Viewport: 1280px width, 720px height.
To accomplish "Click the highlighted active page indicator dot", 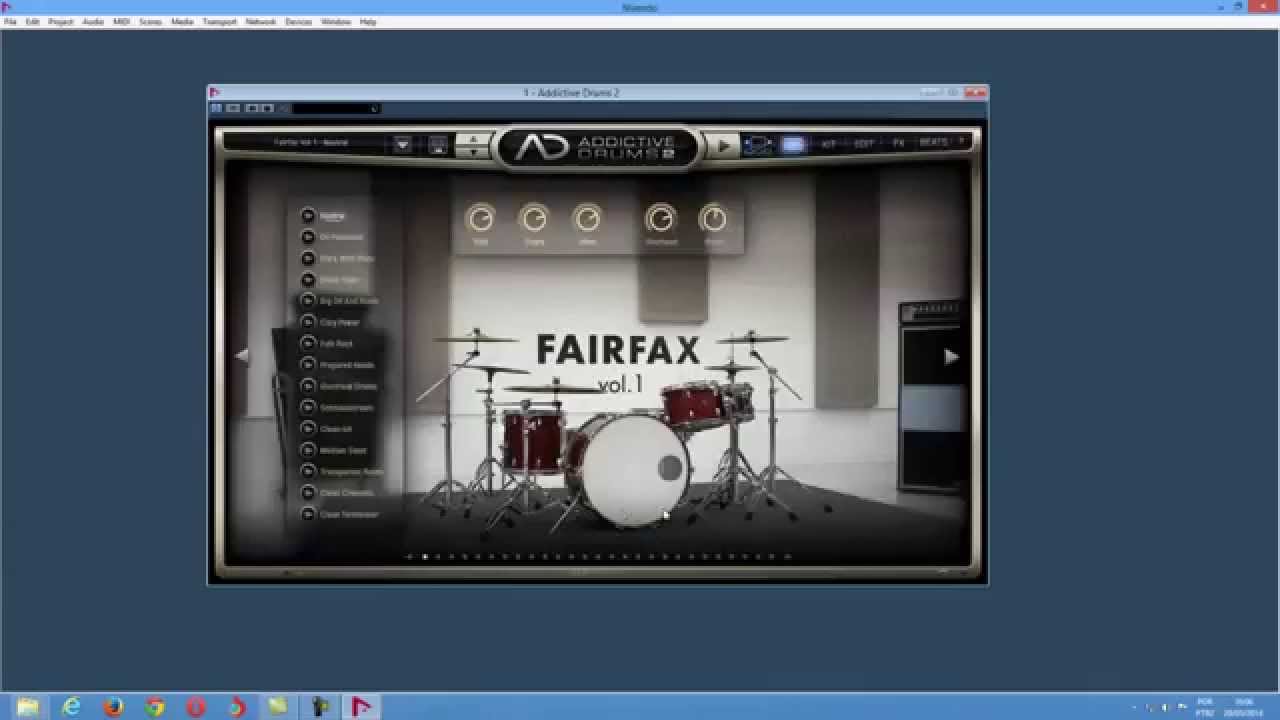I will coord(425,557).
